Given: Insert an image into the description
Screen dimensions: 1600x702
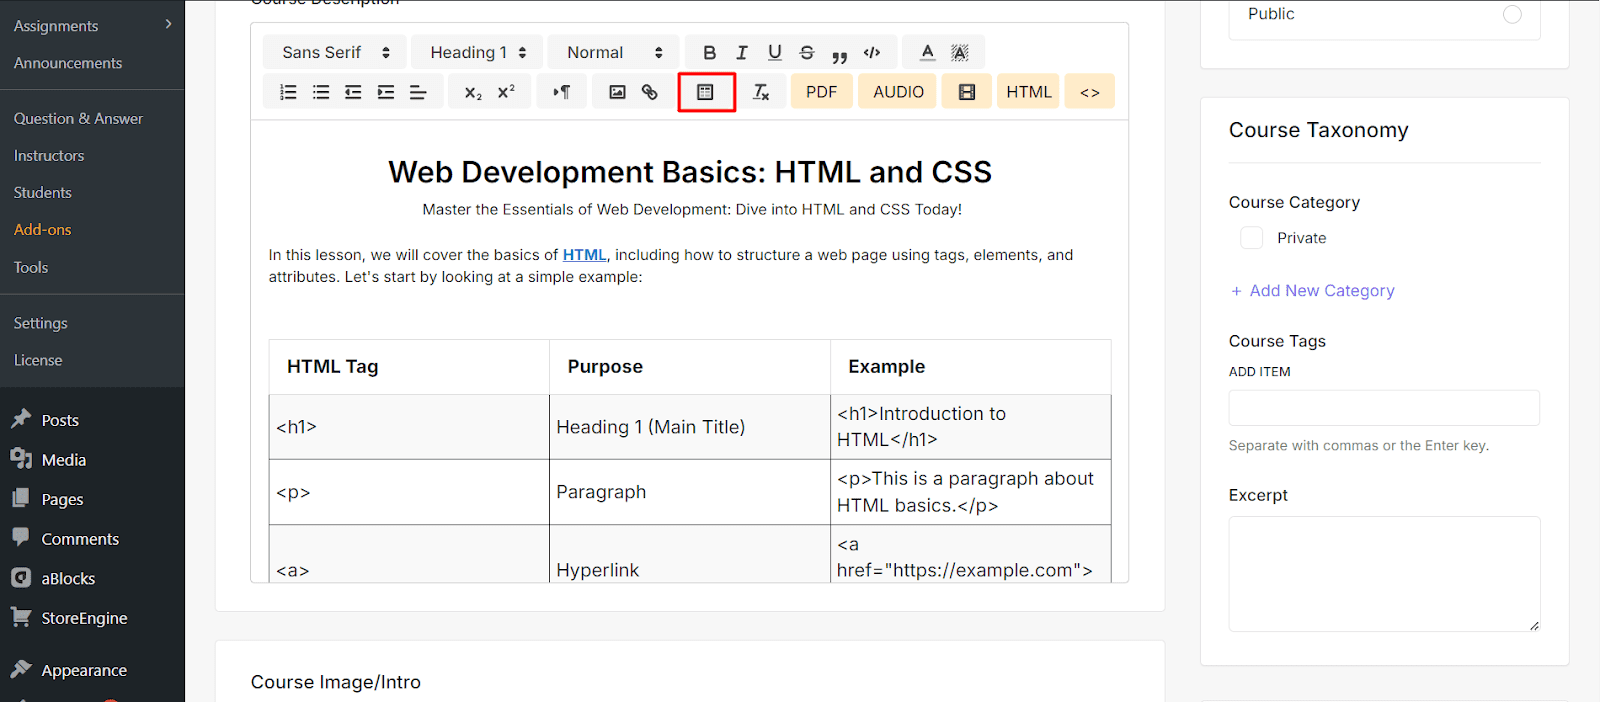Looking at the screenshot, I should pyautogui.click(x=617, y=92).
